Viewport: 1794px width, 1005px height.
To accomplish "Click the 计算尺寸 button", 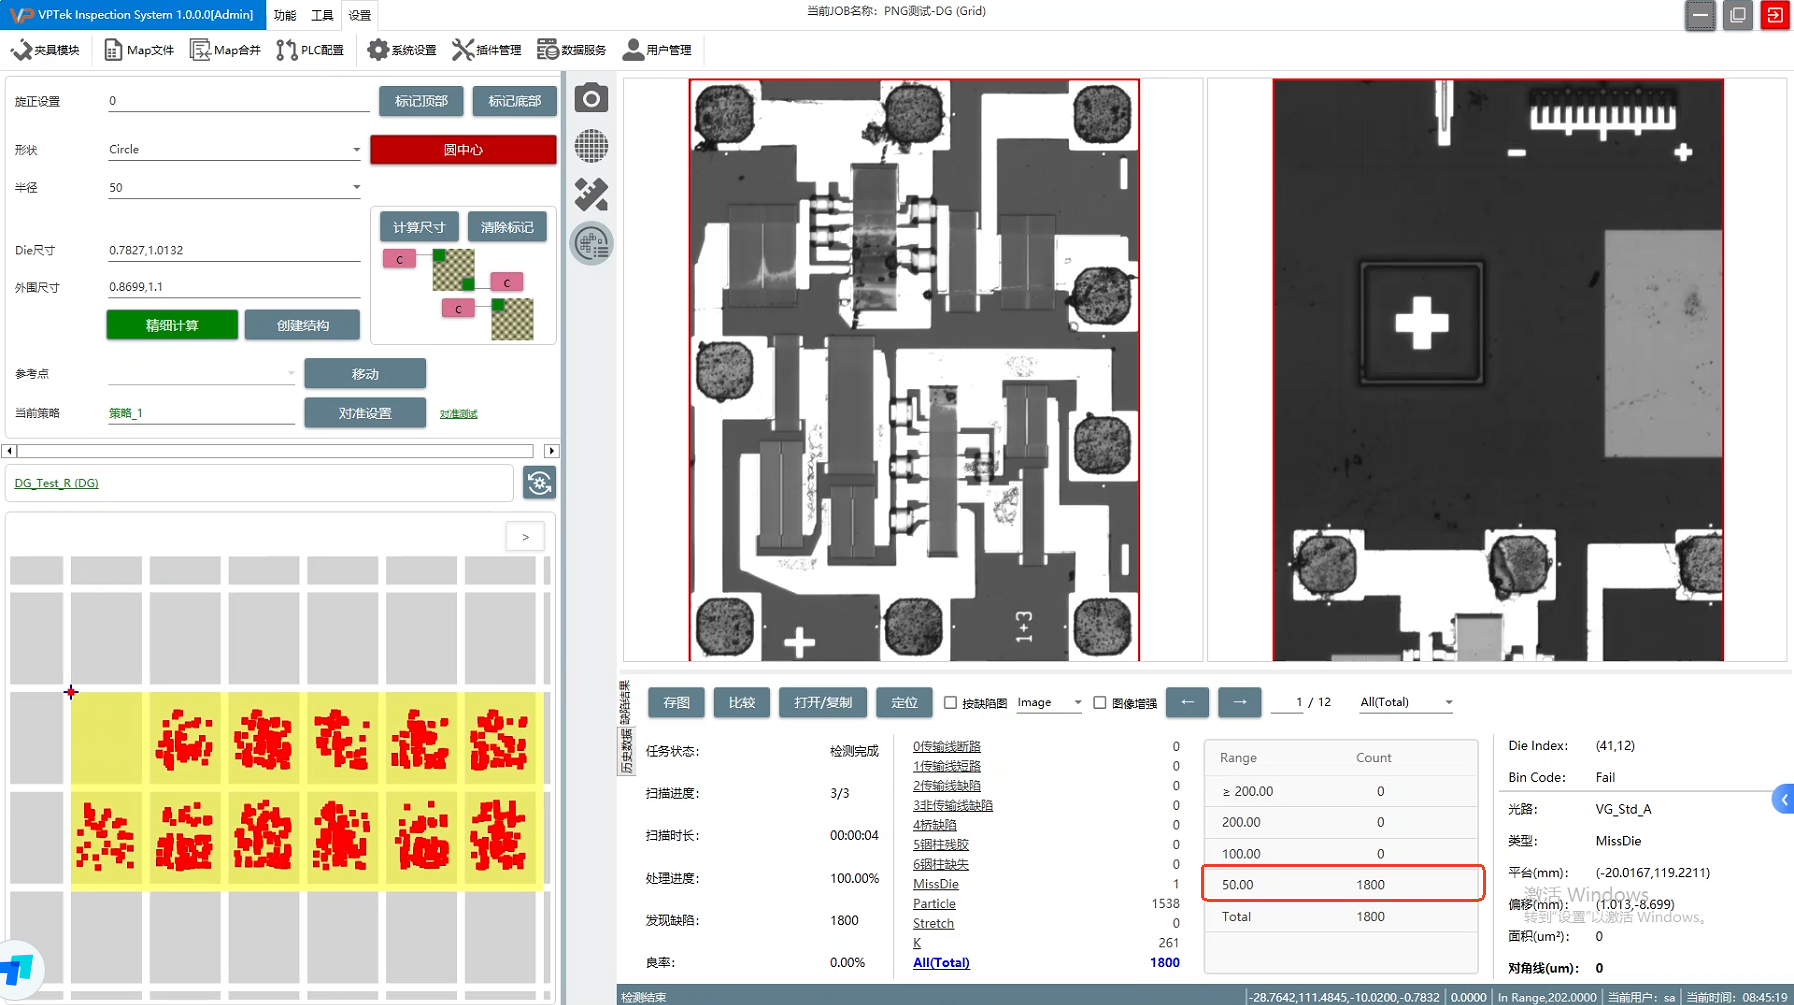I will 419,227.
